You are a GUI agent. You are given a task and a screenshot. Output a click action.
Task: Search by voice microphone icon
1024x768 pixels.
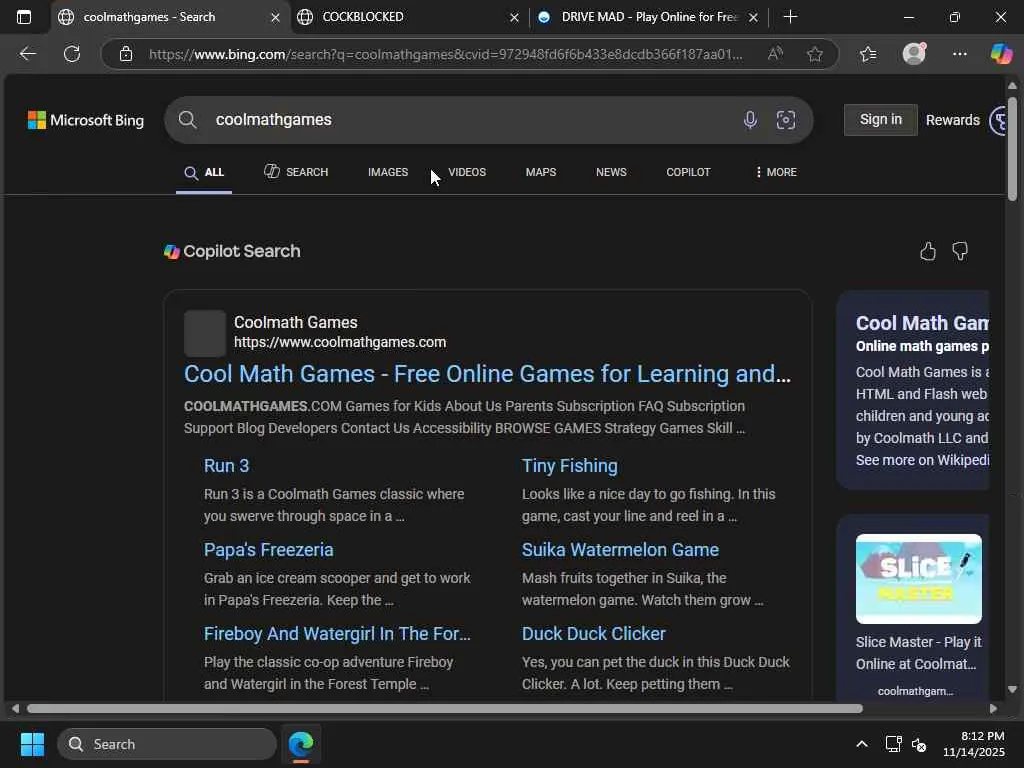point(750,120)
